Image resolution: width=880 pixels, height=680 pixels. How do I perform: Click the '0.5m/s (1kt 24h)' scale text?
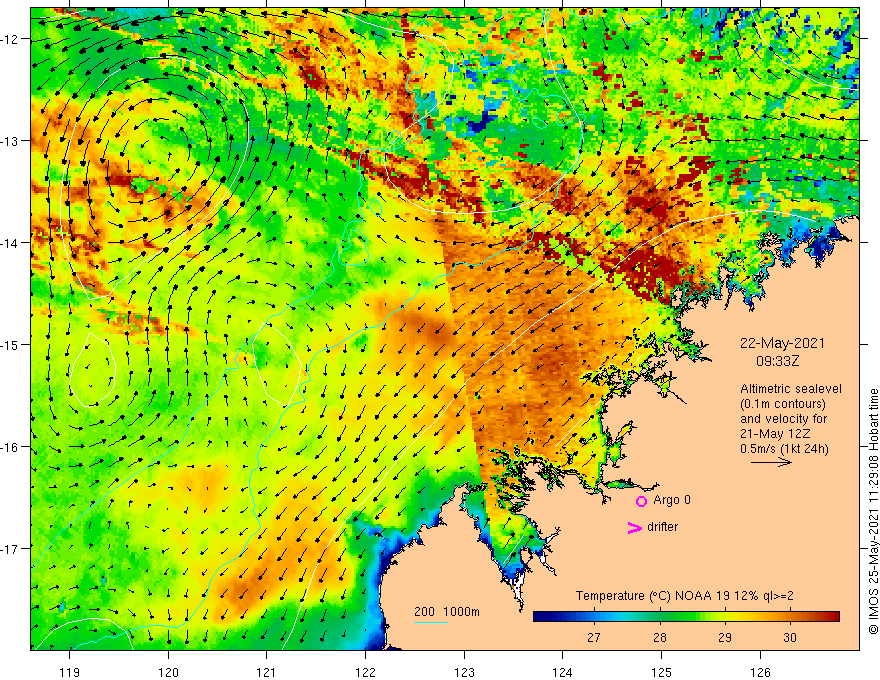(784, 449)
